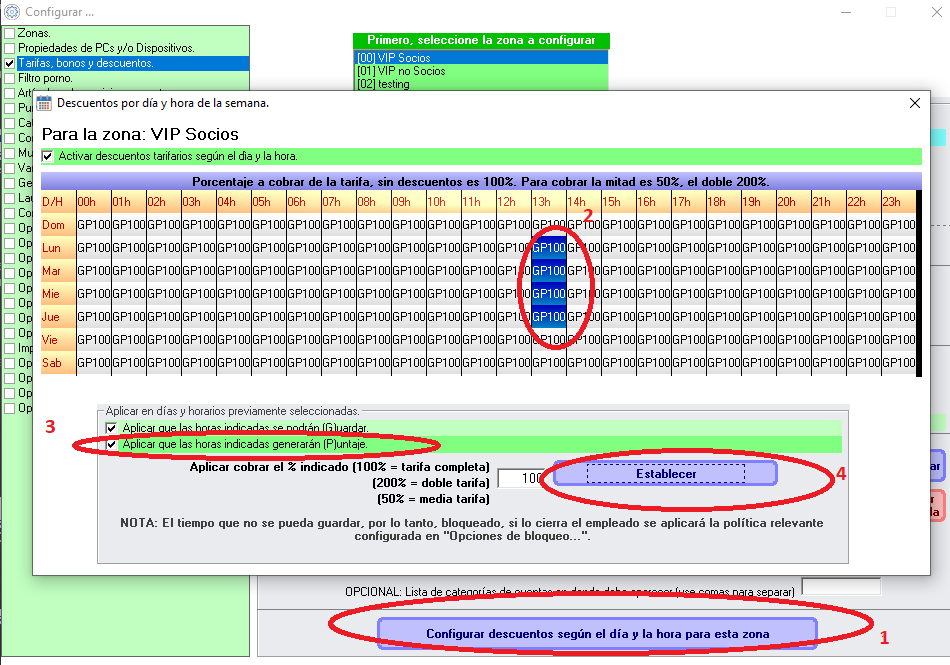Image resolution: width=950 pixels, height=665 pixels.
Task: Close the Descuentos por día y hora dialog
Action: click(915, 103)
